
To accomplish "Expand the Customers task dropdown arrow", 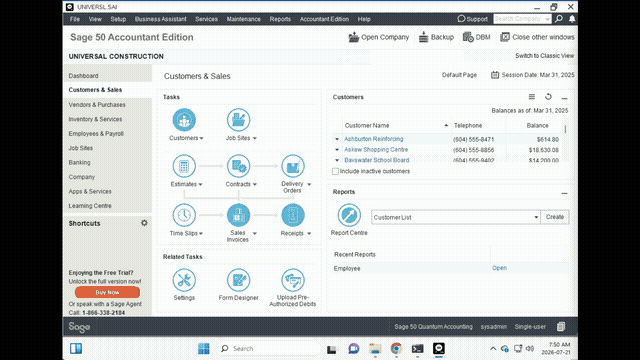I will tap(201, 138).
